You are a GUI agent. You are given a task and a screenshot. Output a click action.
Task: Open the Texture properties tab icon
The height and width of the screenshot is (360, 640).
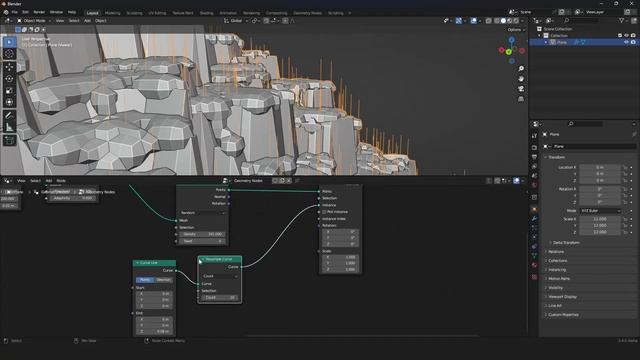534,277
